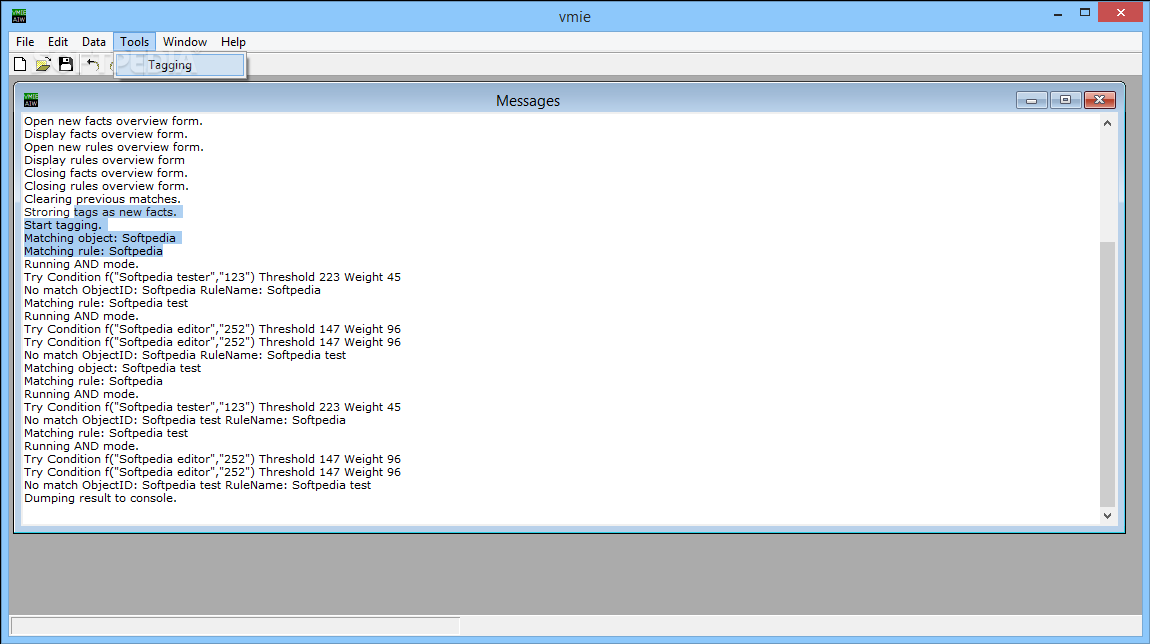Maximize the Messages child window
1150x644 pixels.
pyautogui.click(x=1066, y=100)
